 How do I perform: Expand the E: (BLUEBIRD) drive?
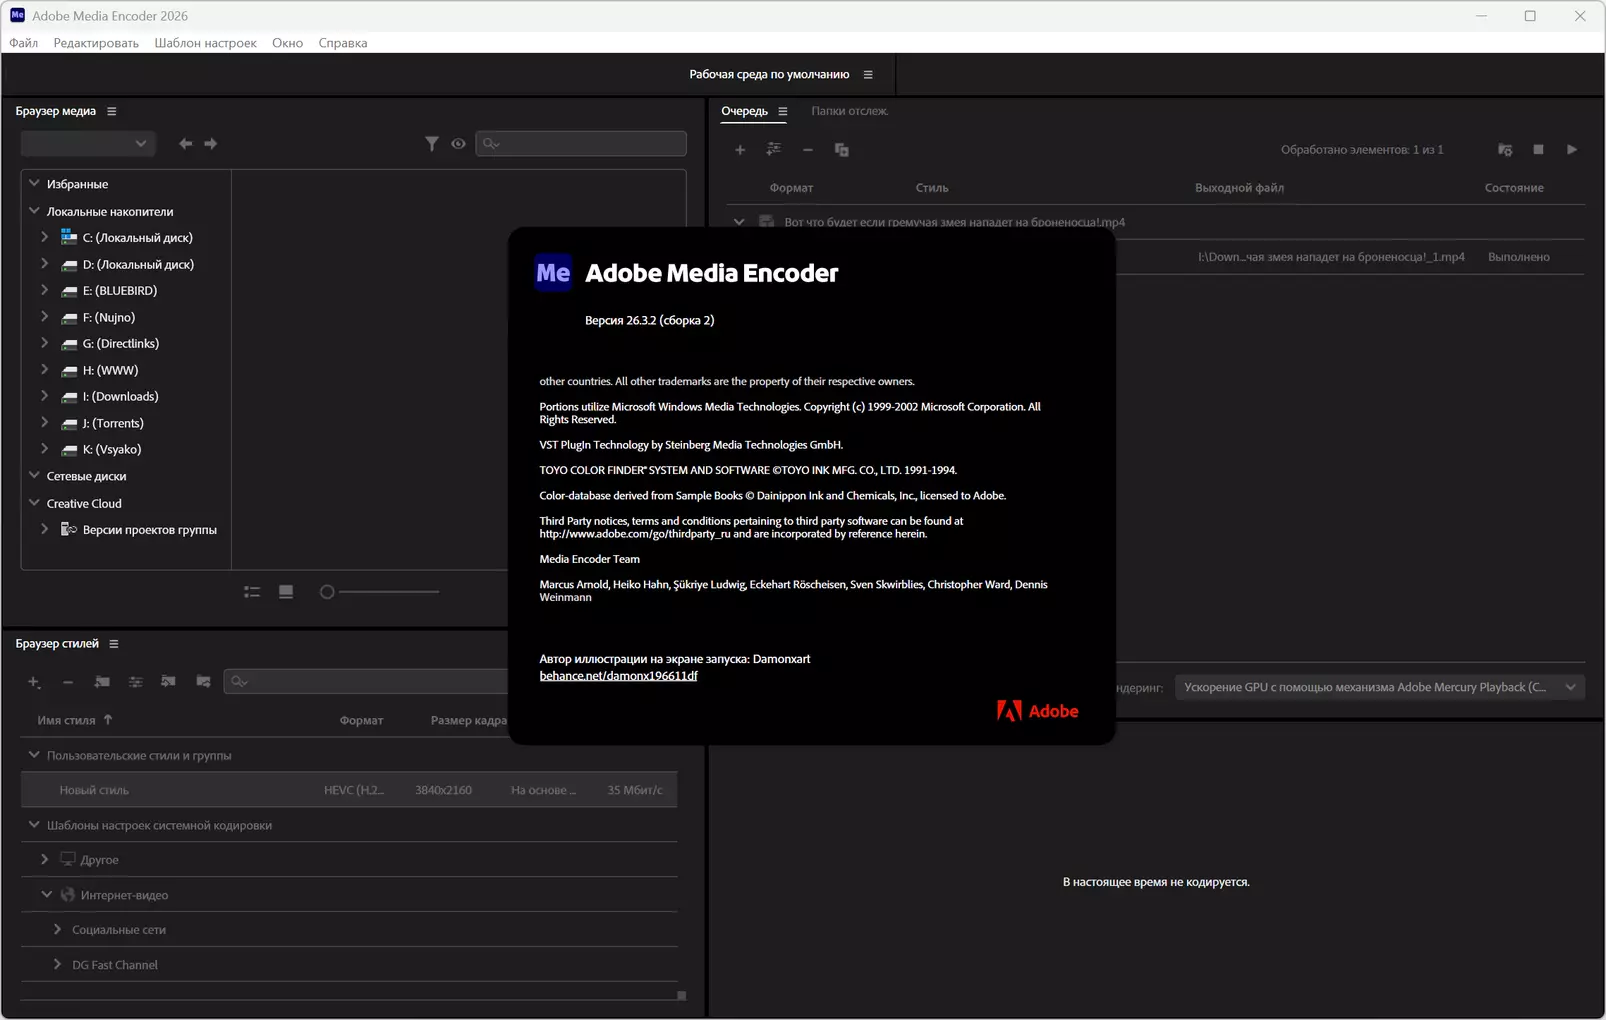point(44,290)
